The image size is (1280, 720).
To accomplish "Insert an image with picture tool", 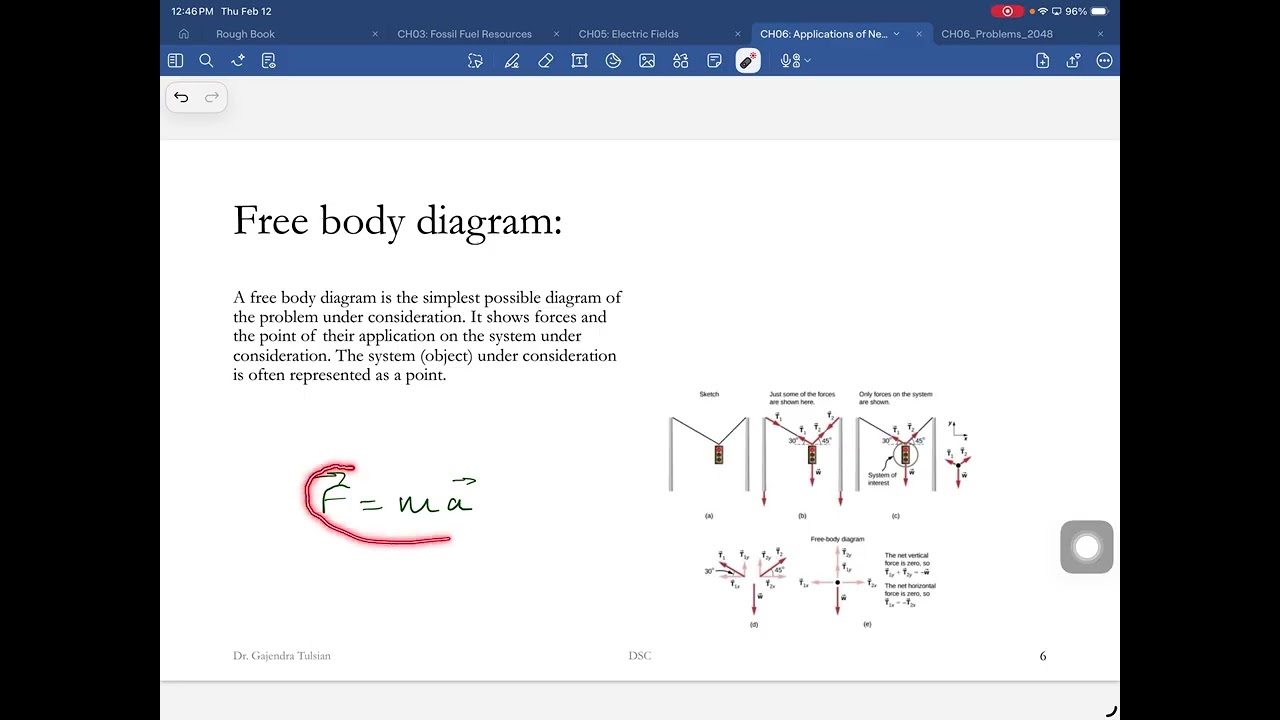I will pos(647,61).
